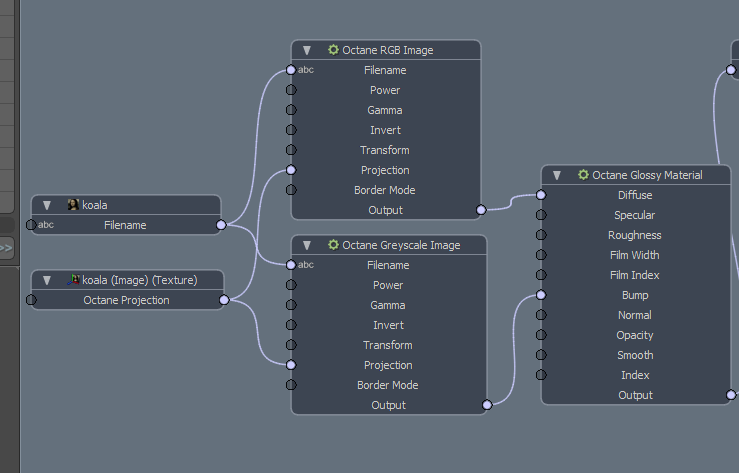The image size is (739, 473).
Task: Click the Opacity channel label
Action: [x=635, y=335]
